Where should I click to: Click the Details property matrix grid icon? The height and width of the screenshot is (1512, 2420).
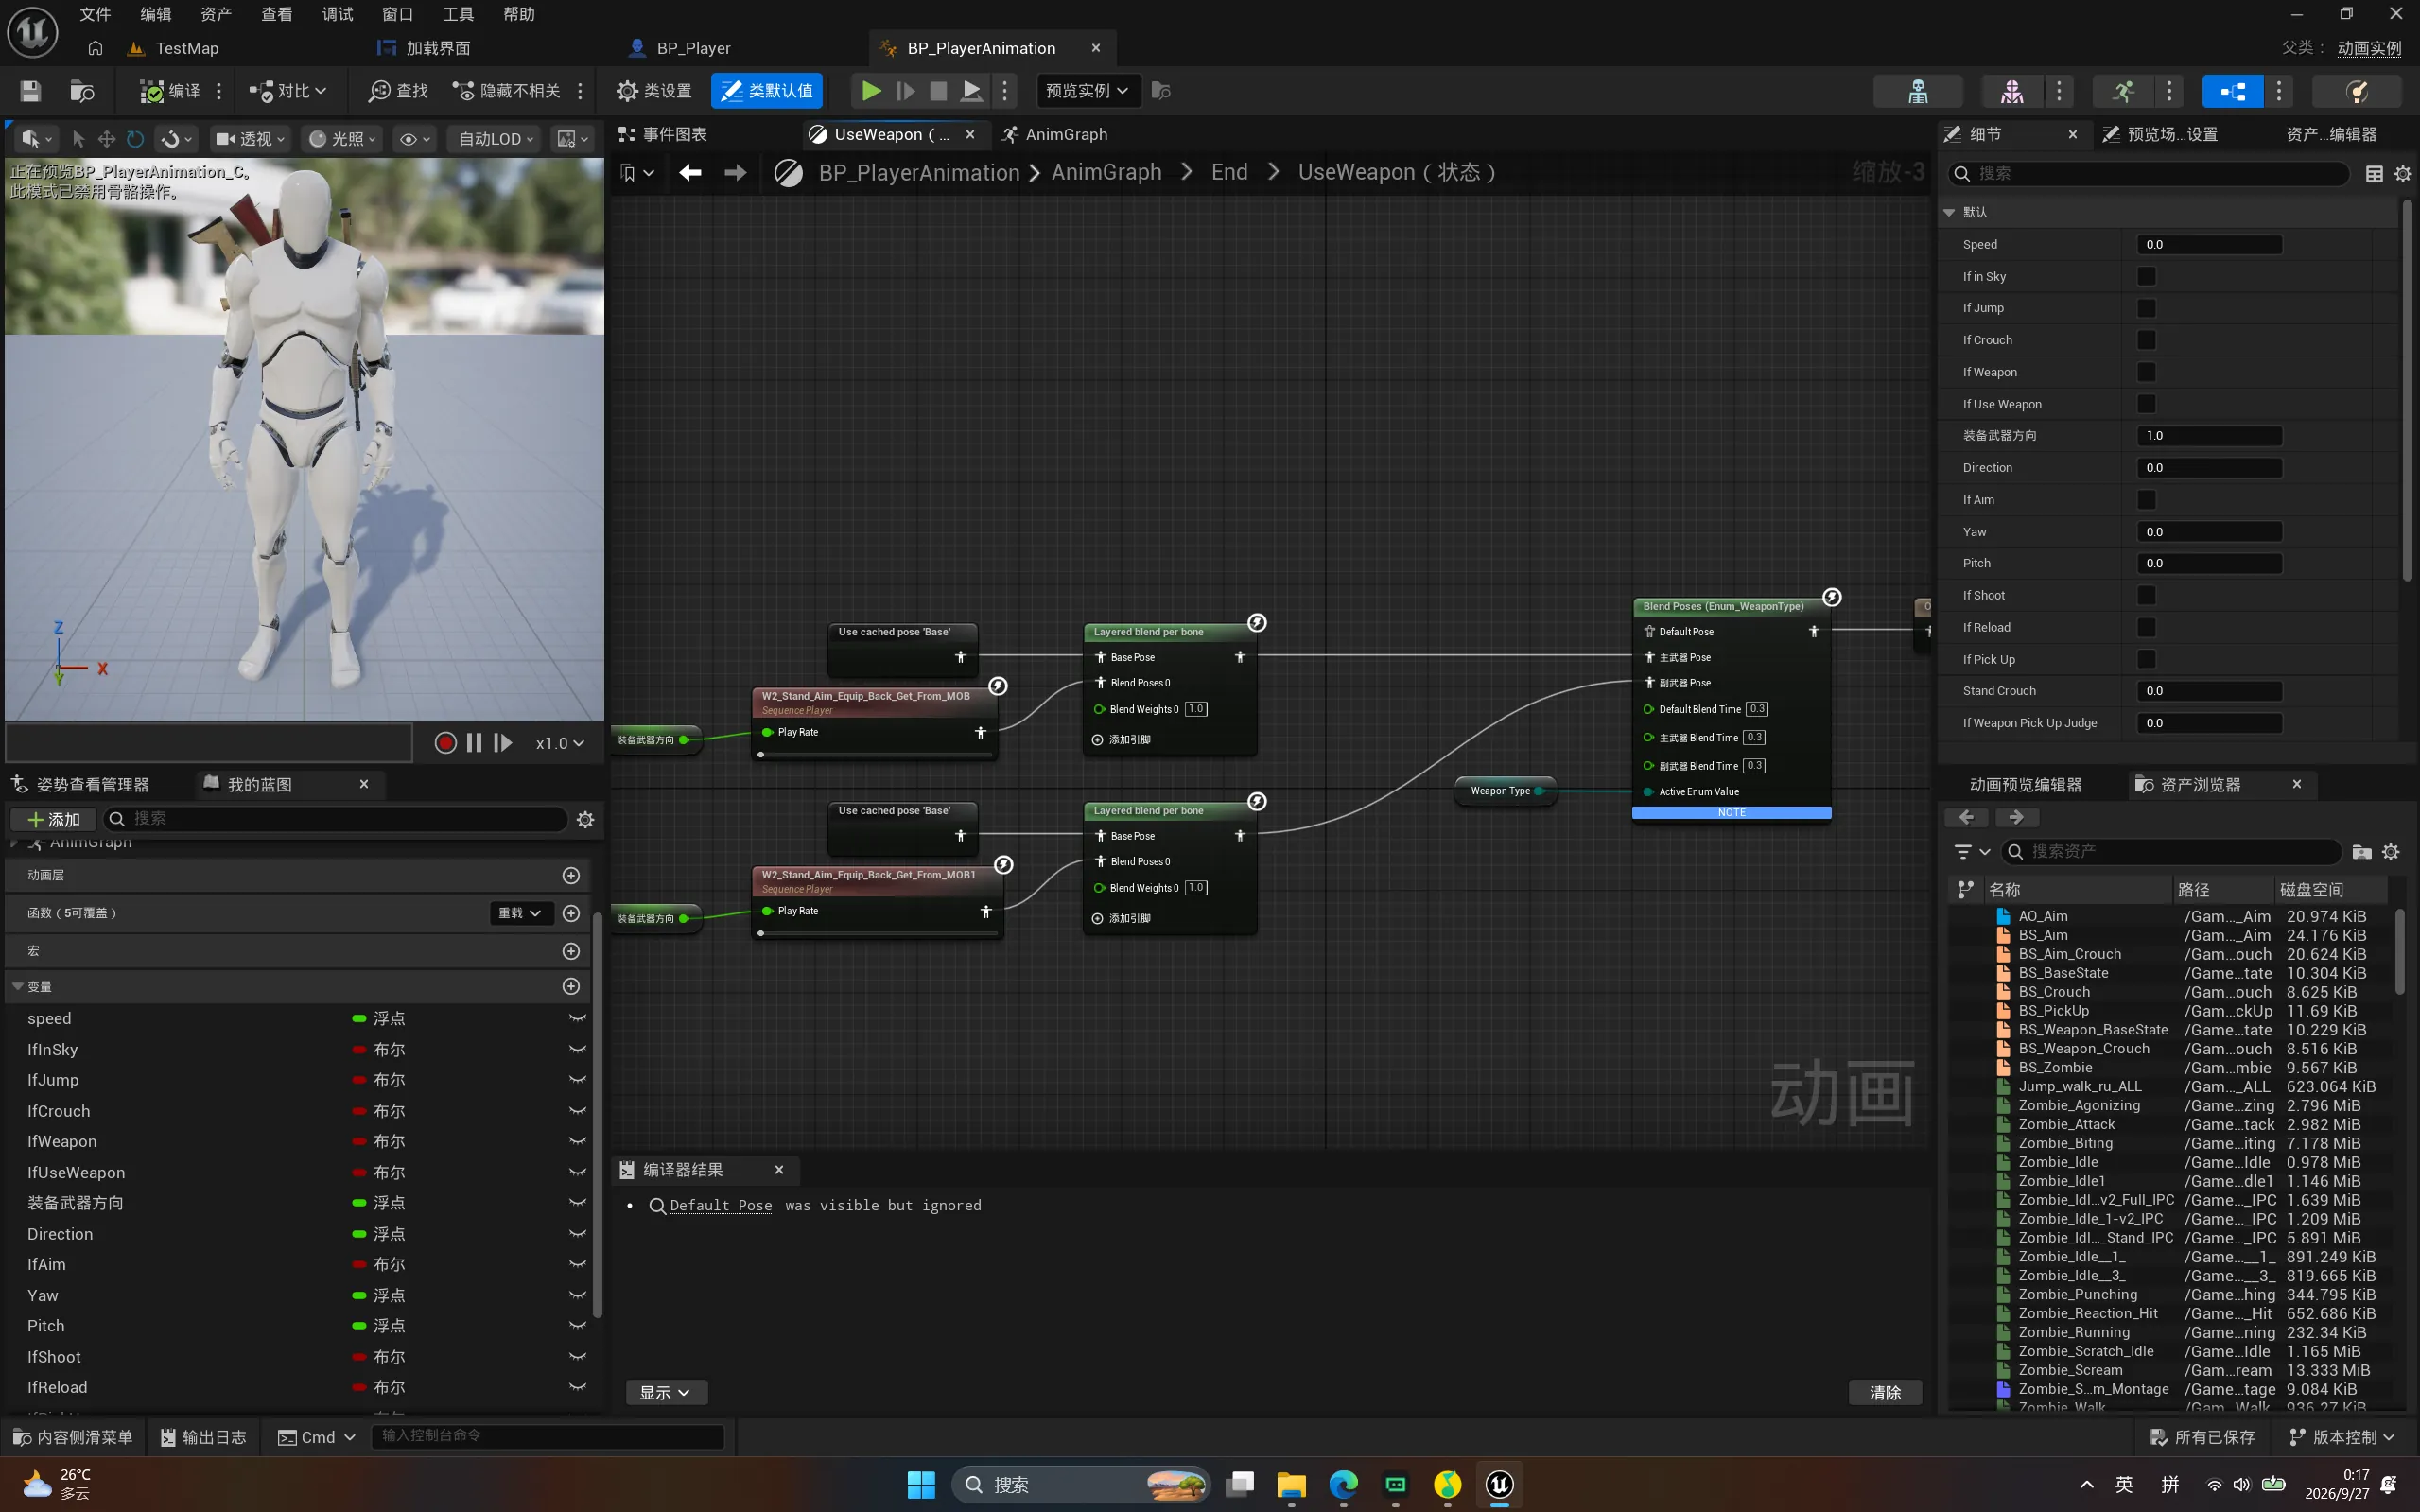[2374, 174]
